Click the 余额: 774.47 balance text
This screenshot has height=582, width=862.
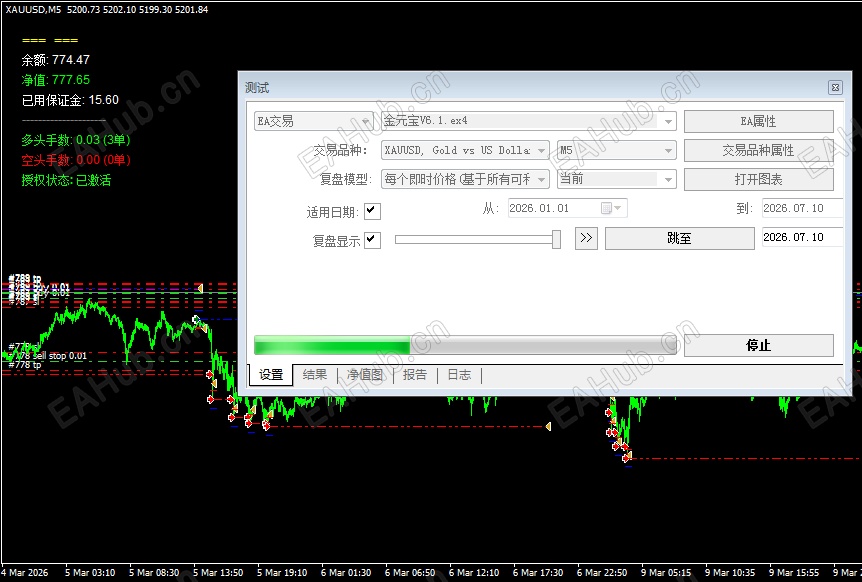pyautogui.click(x=56, y=60)
